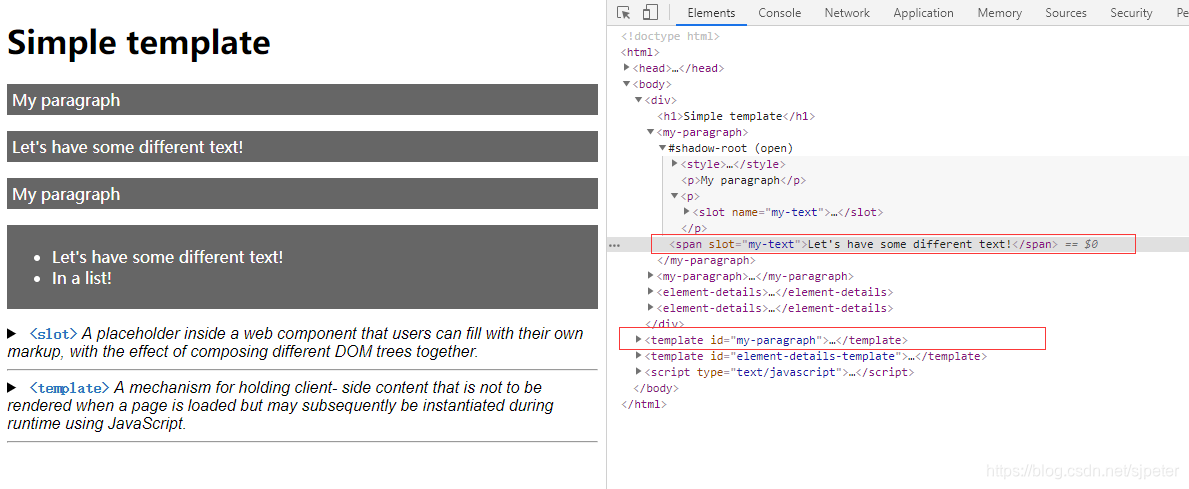Image resolution: width=1189 pixels, height=489 pixels.
Task: Select the <!doctype html> line
Action: click(x=670, y=36)
